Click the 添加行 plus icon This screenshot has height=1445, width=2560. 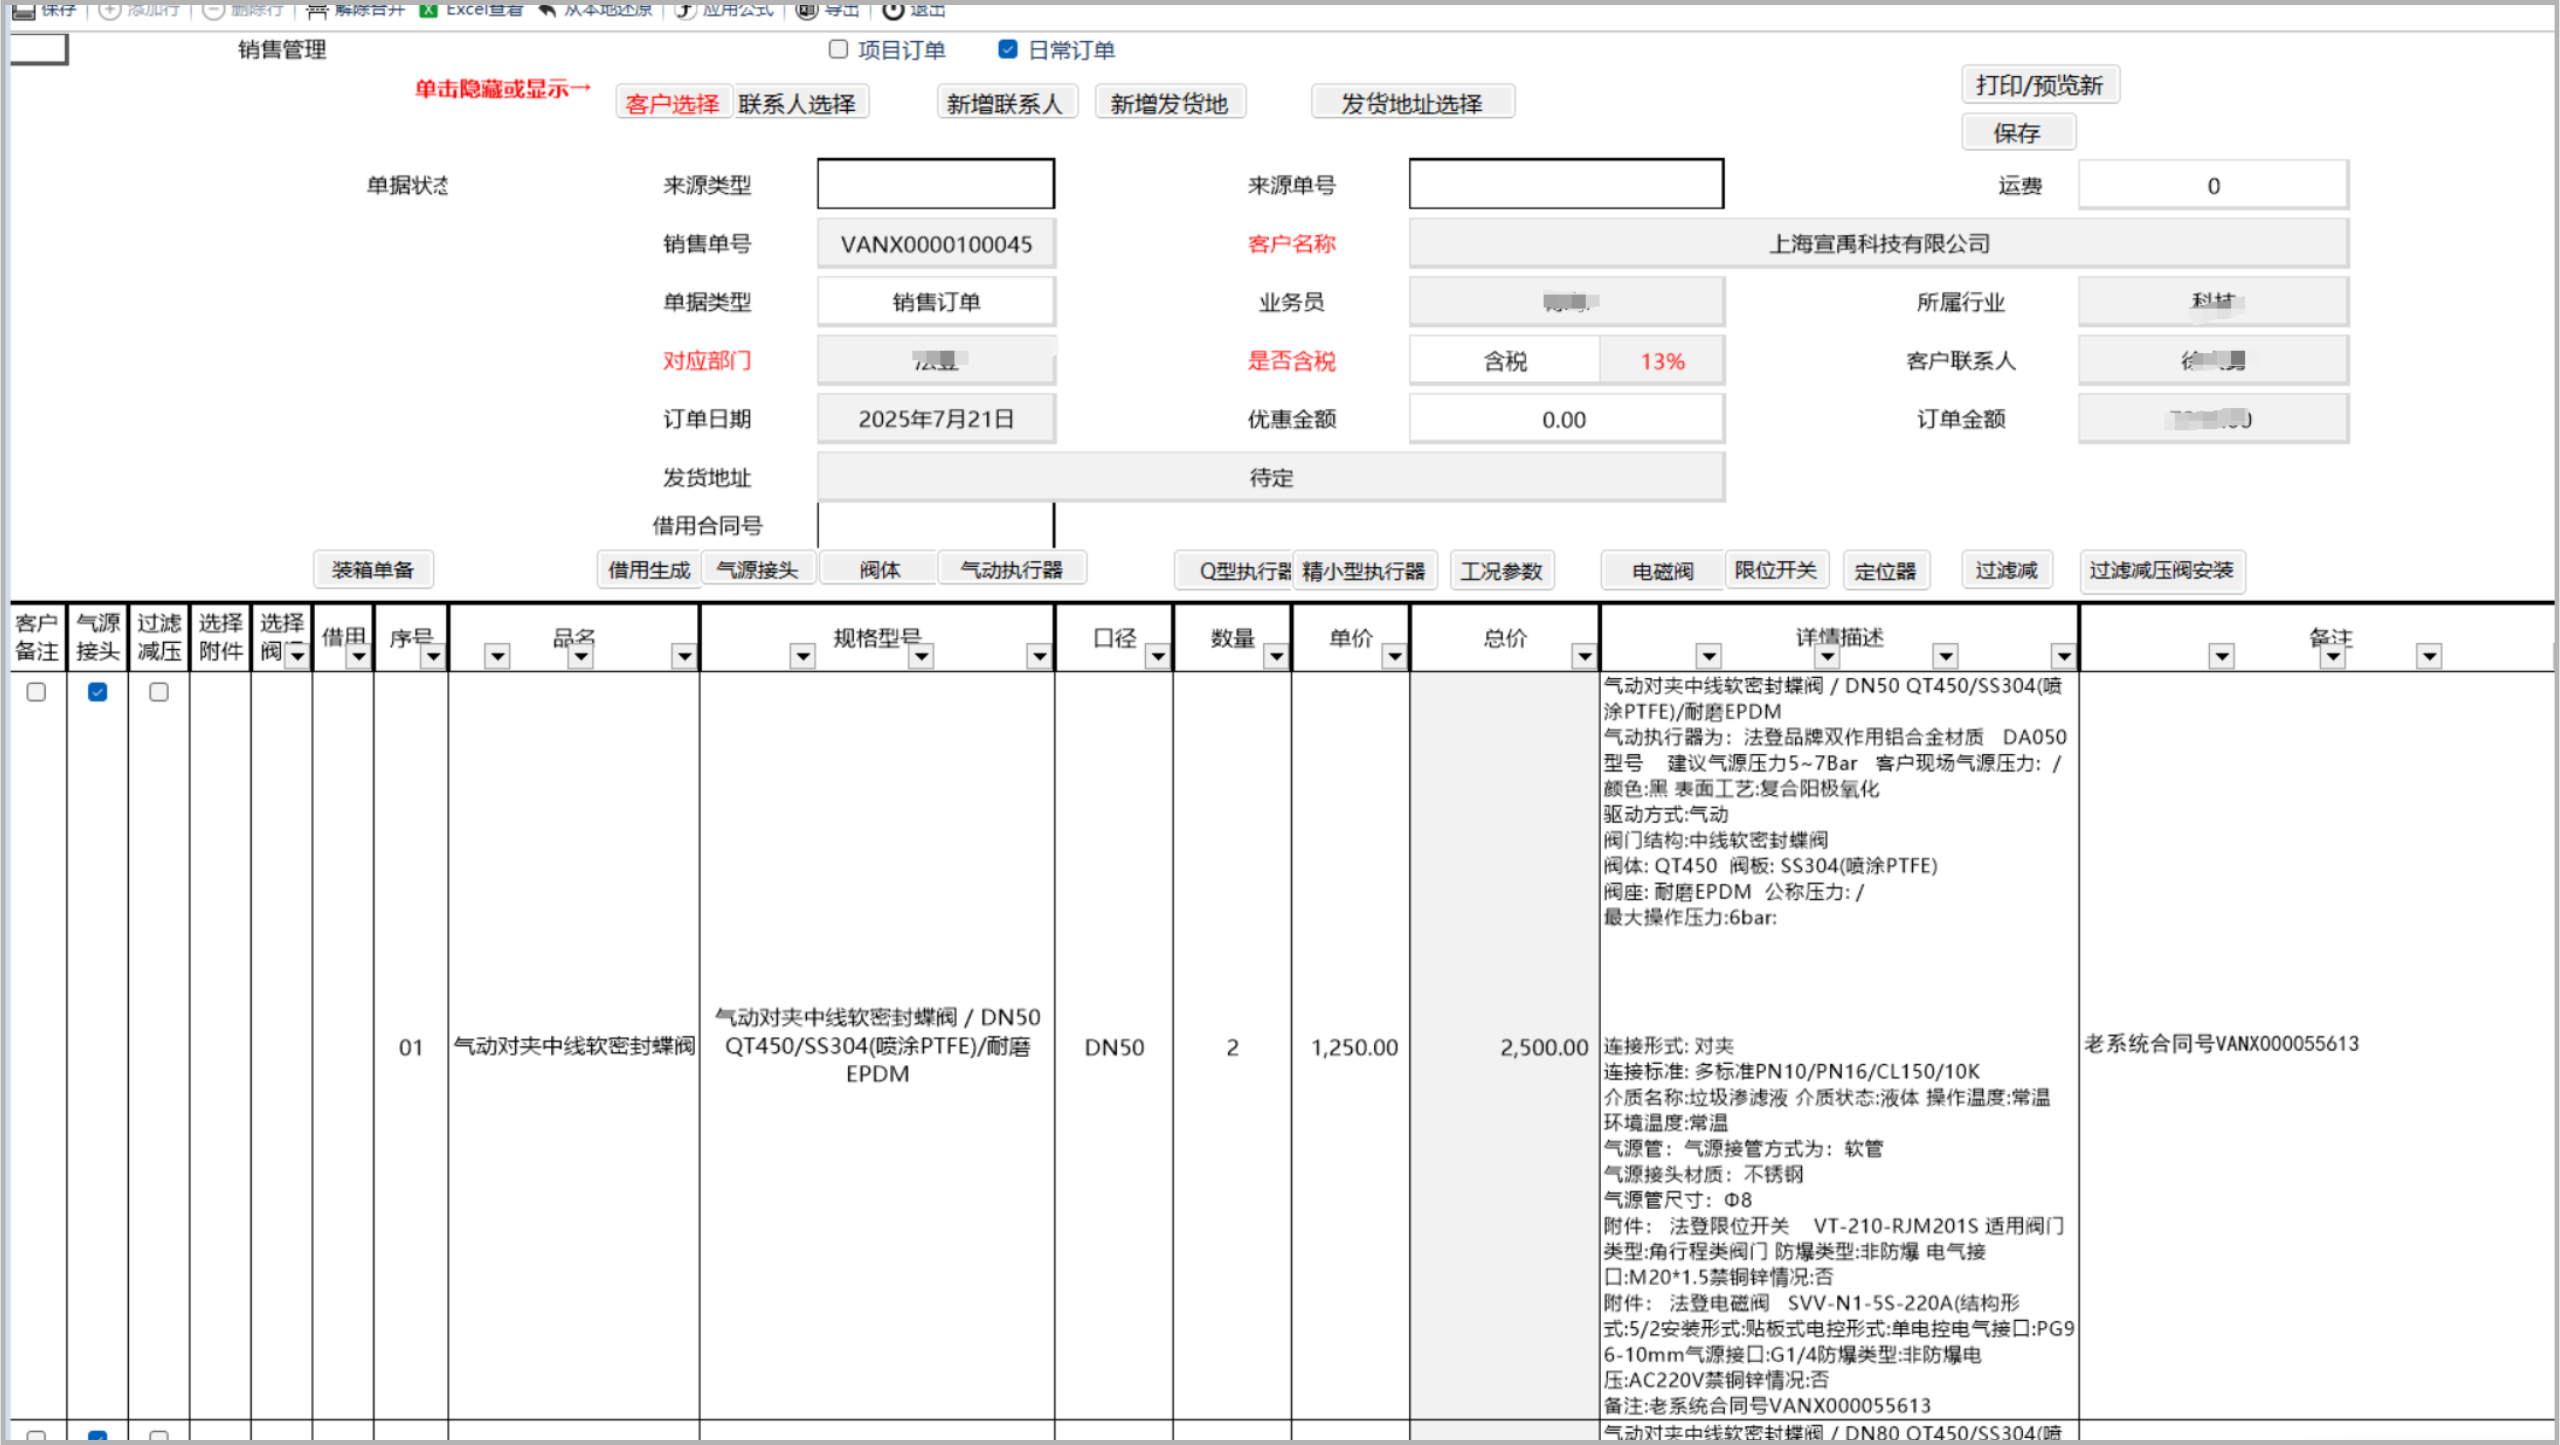tap(108, 9)
